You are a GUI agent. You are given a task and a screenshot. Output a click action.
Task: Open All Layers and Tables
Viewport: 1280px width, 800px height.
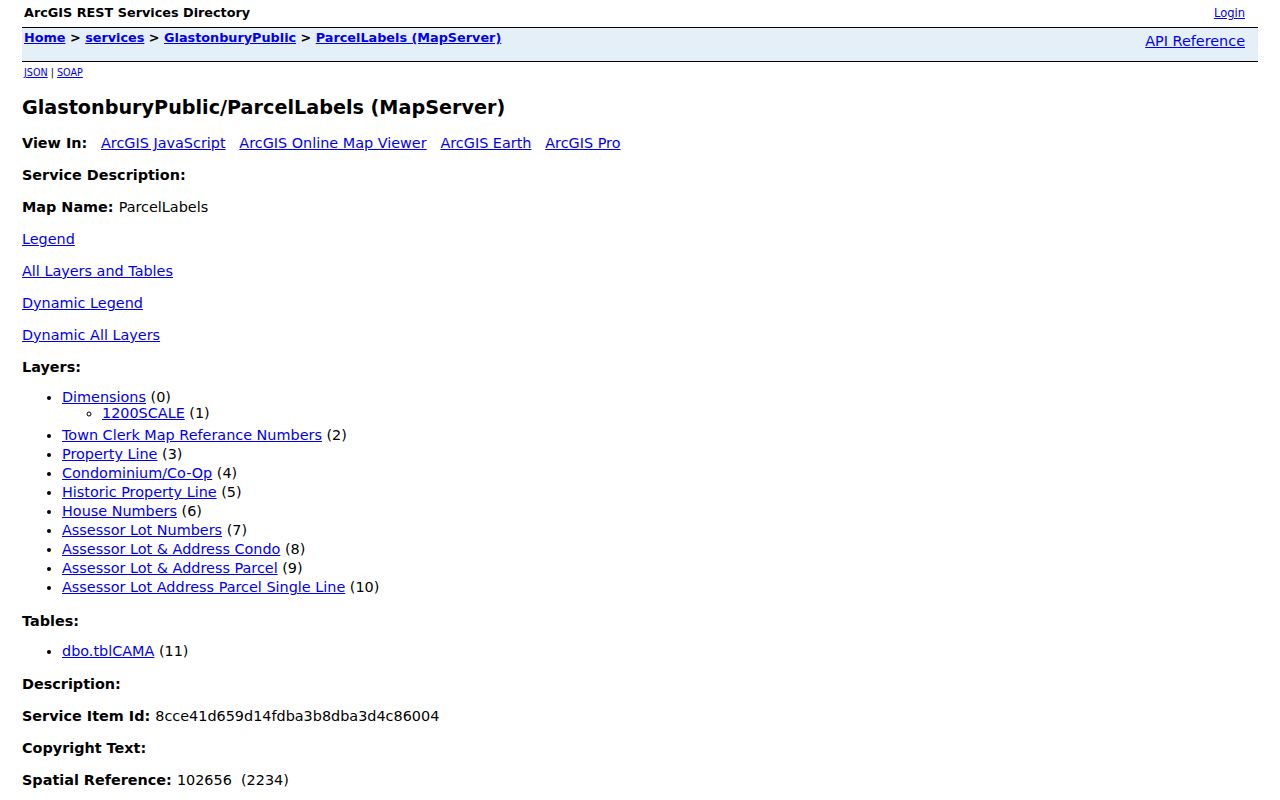click(x=97, y=271)
